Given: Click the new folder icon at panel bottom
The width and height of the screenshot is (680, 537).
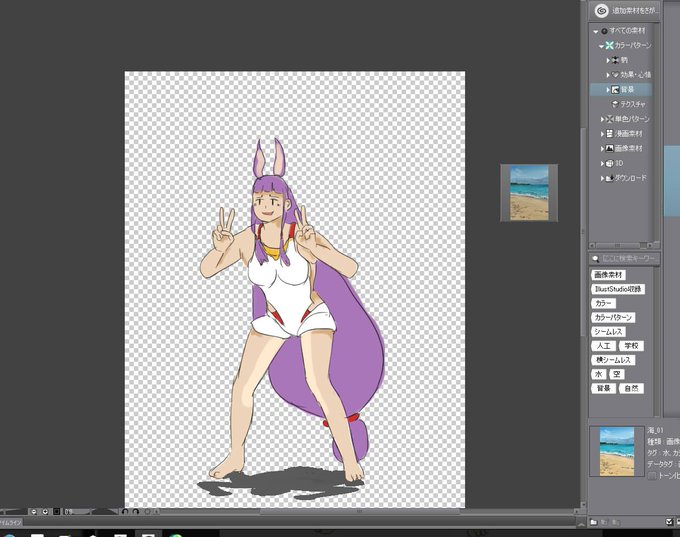Looking at the screenshot, I should point(594,522).
